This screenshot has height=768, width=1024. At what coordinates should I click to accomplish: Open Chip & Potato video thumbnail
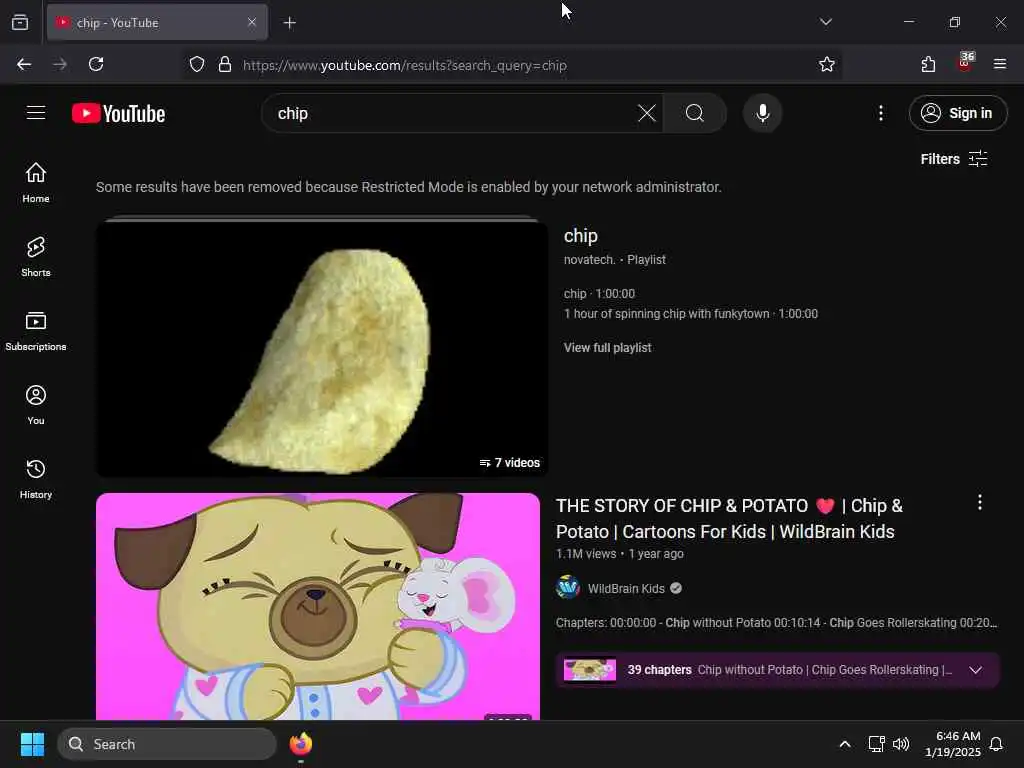[x=318, y=607]
